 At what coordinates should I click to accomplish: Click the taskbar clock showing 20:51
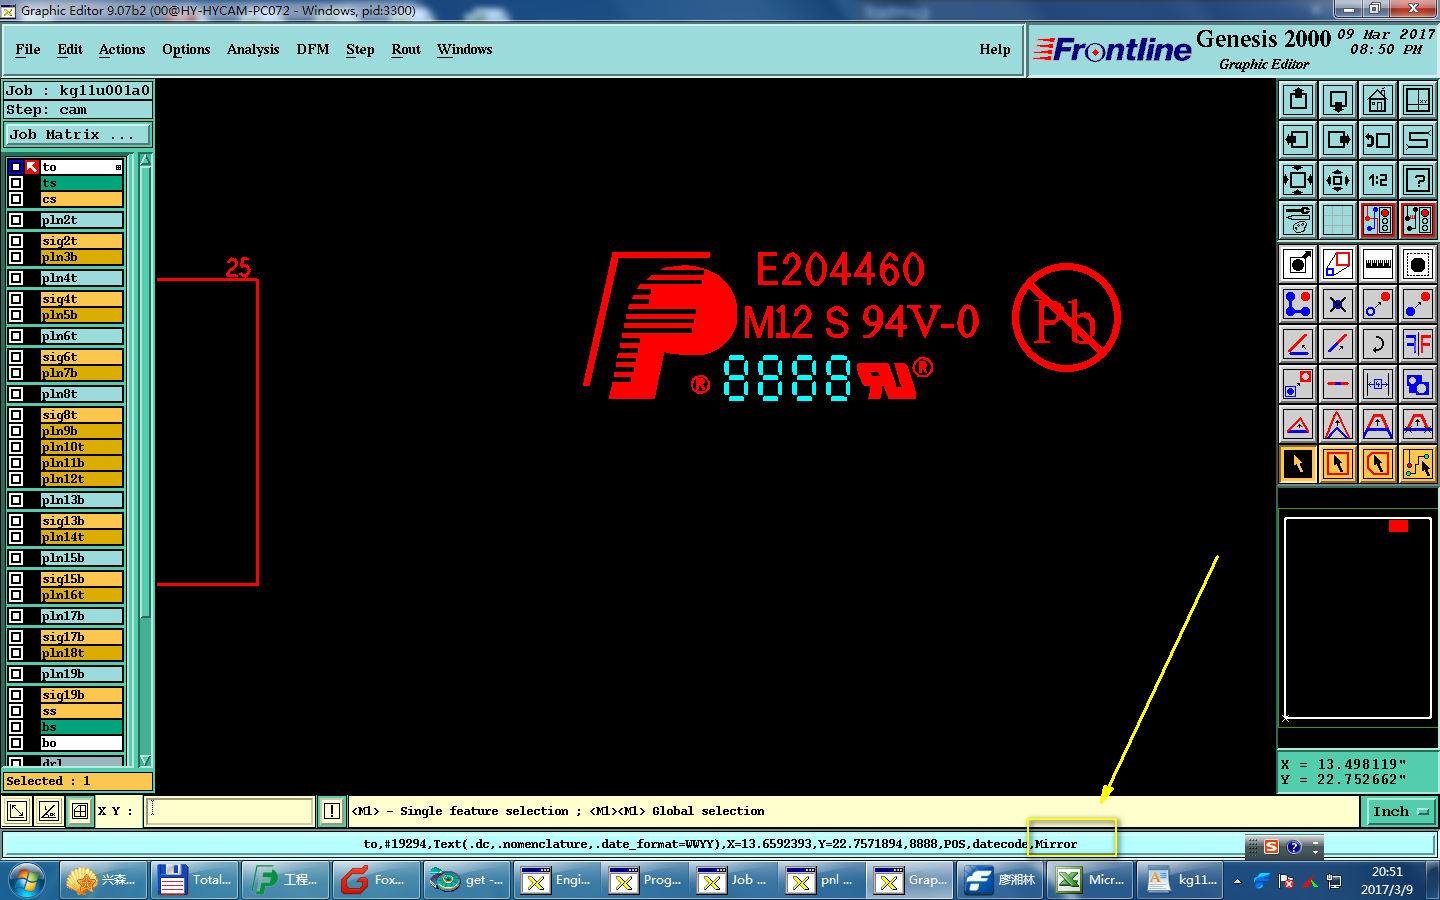click(x=1387, y=880)
